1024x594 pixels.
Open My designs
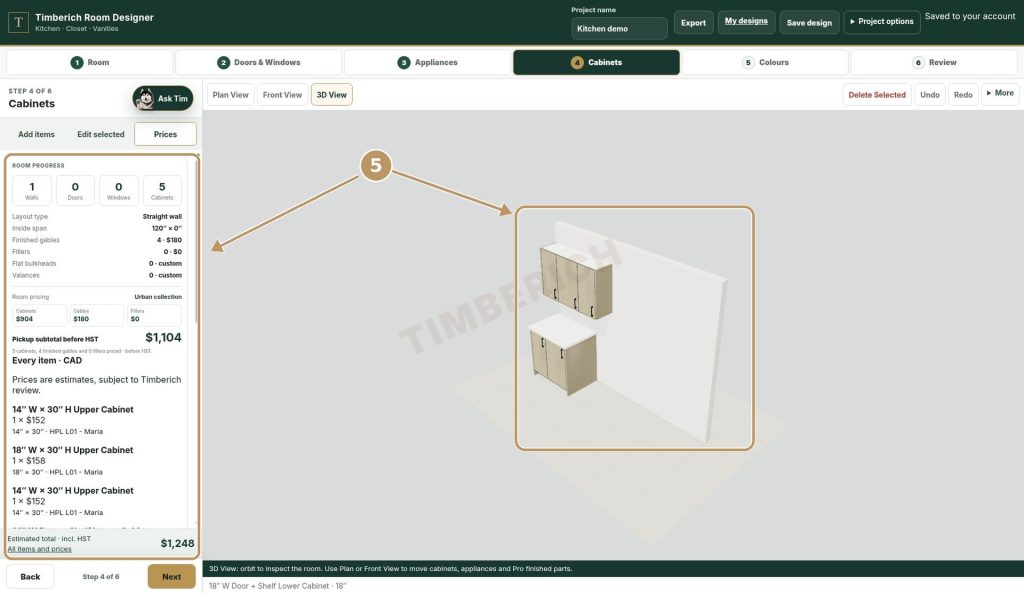(x=746, y=22)
